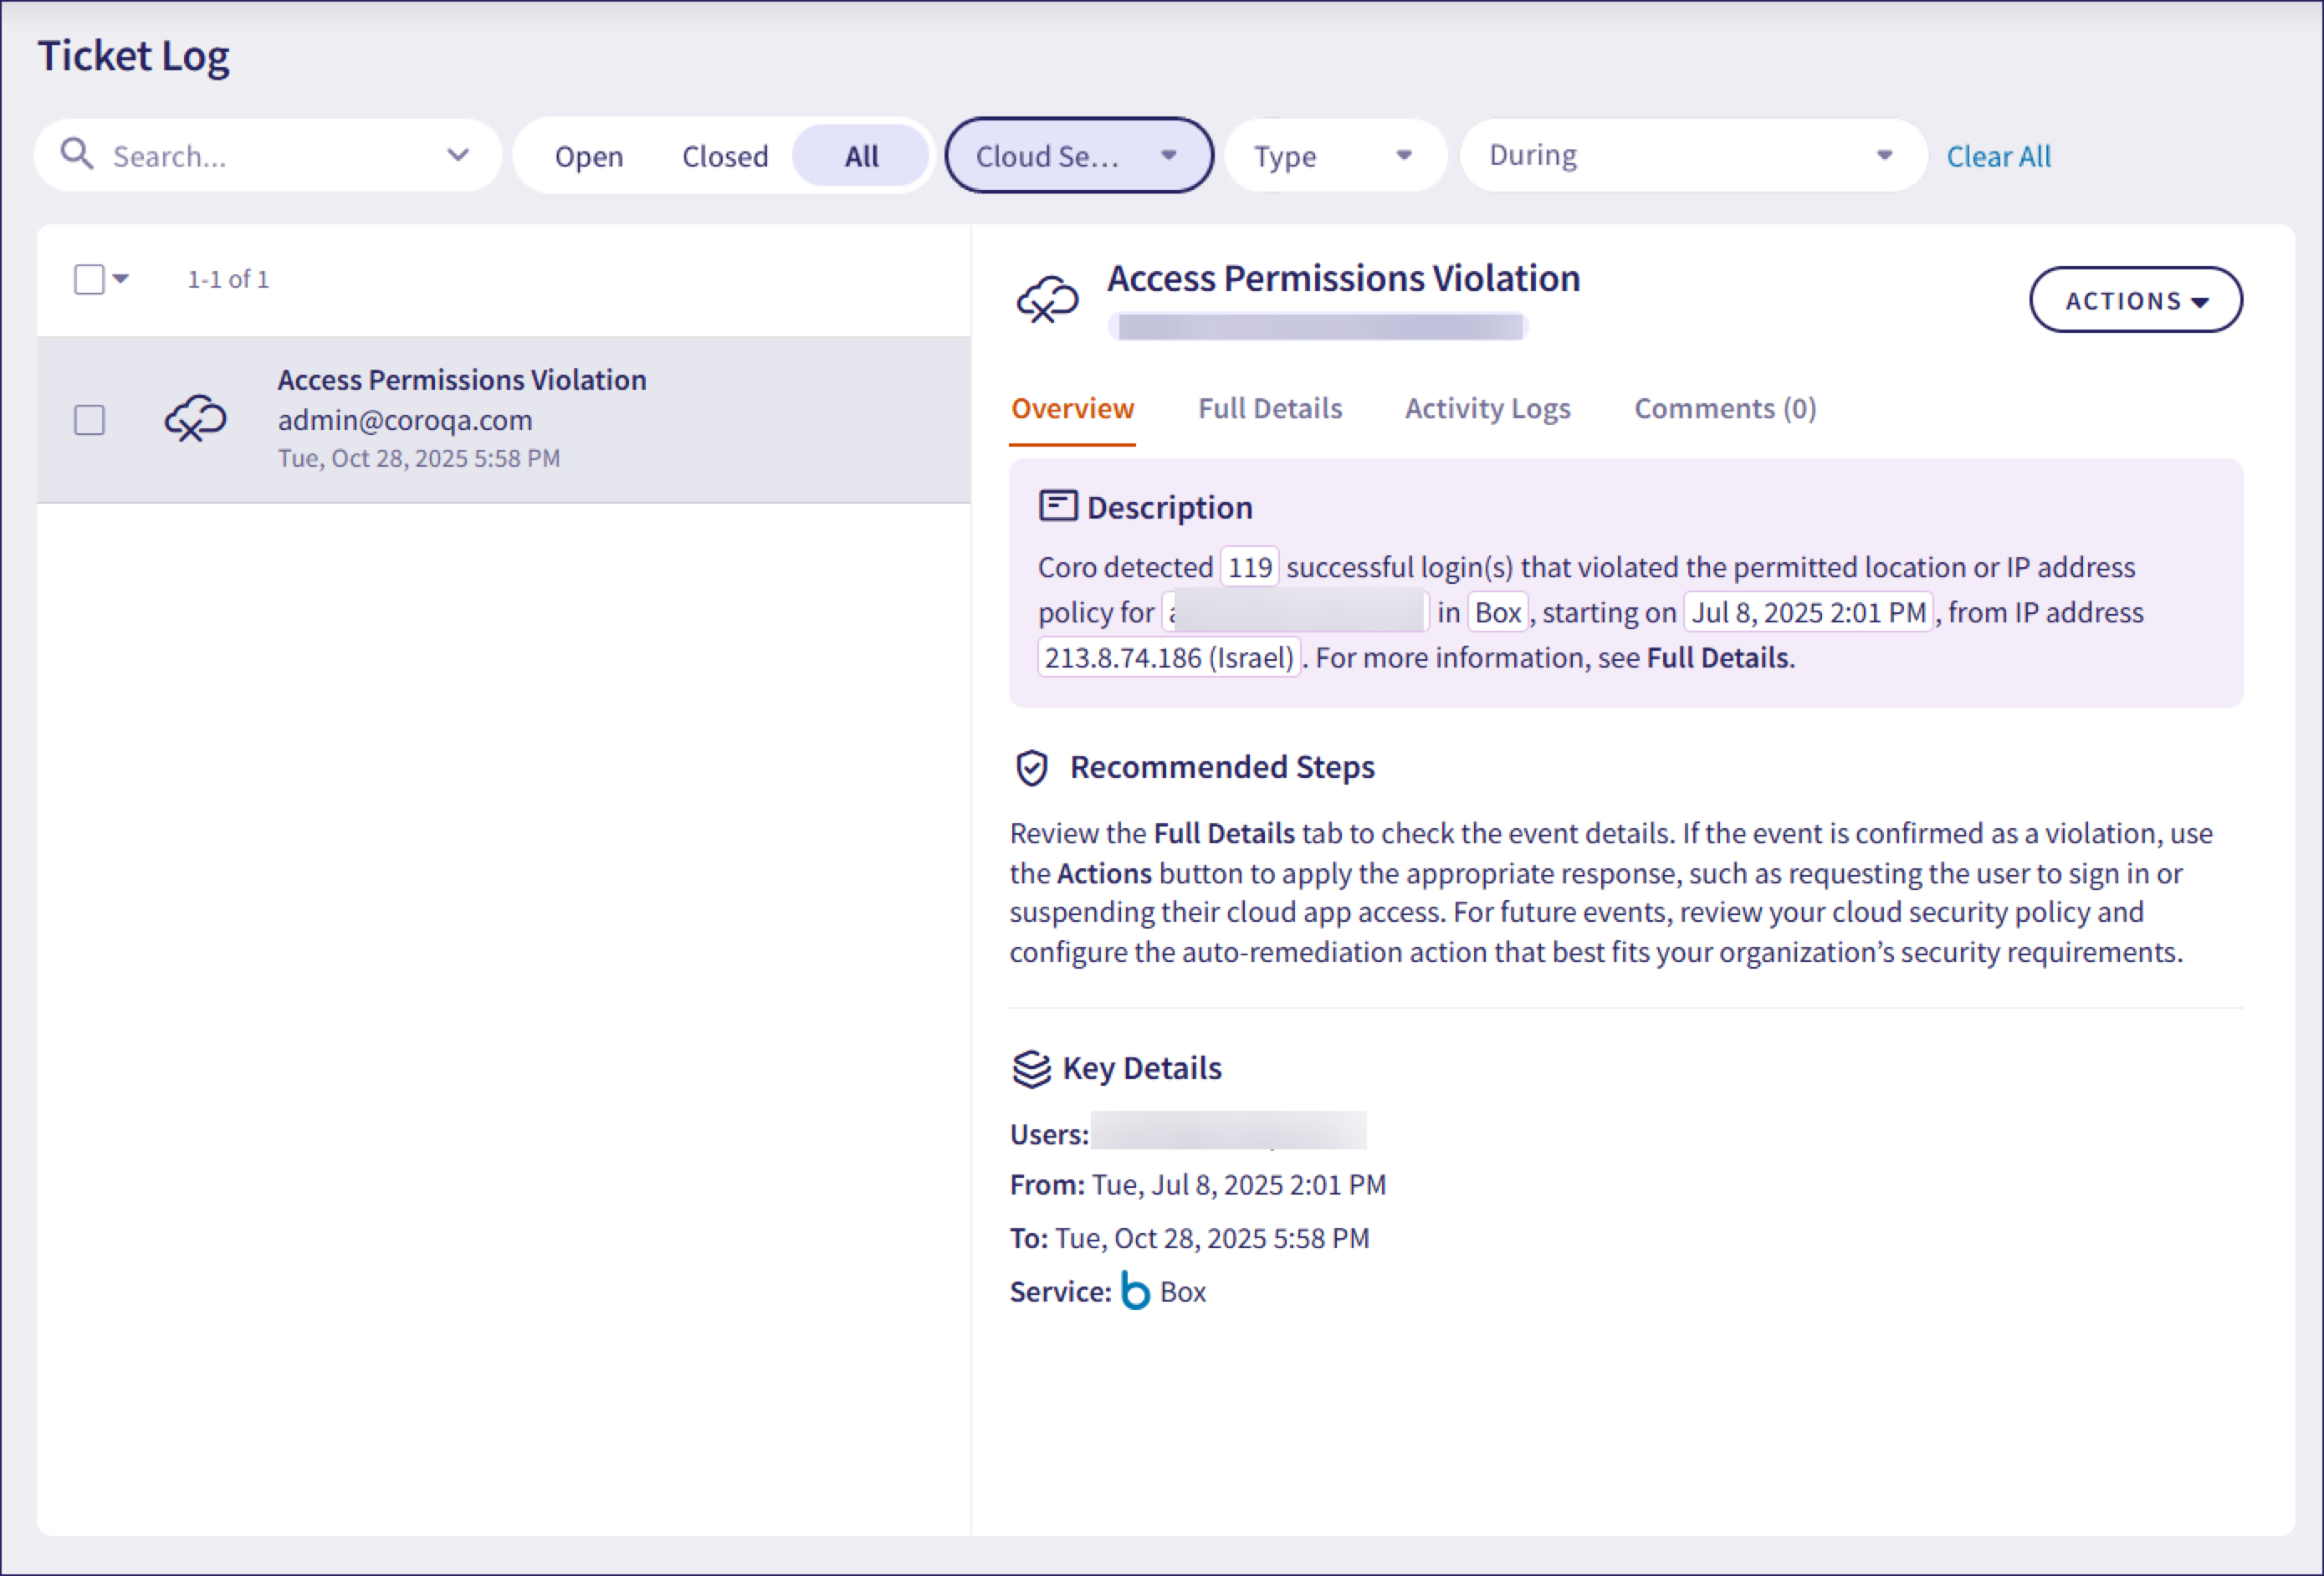This screenshot has height=1576, width=2324.
Task: Click the ticket date Tue, Oct 28, 2025 5:58 PM in list
Action: pos(418,458)
